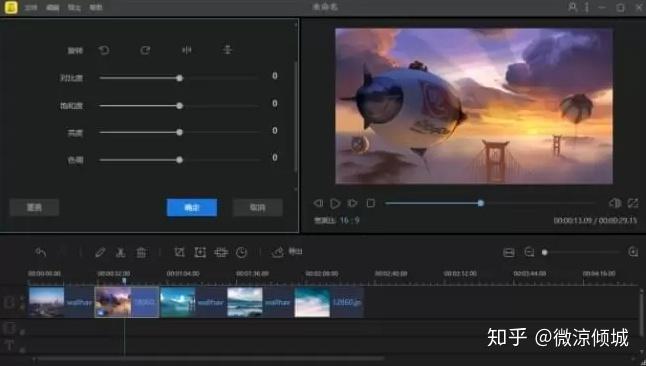Play the preview video

click(x=335, y=203)
